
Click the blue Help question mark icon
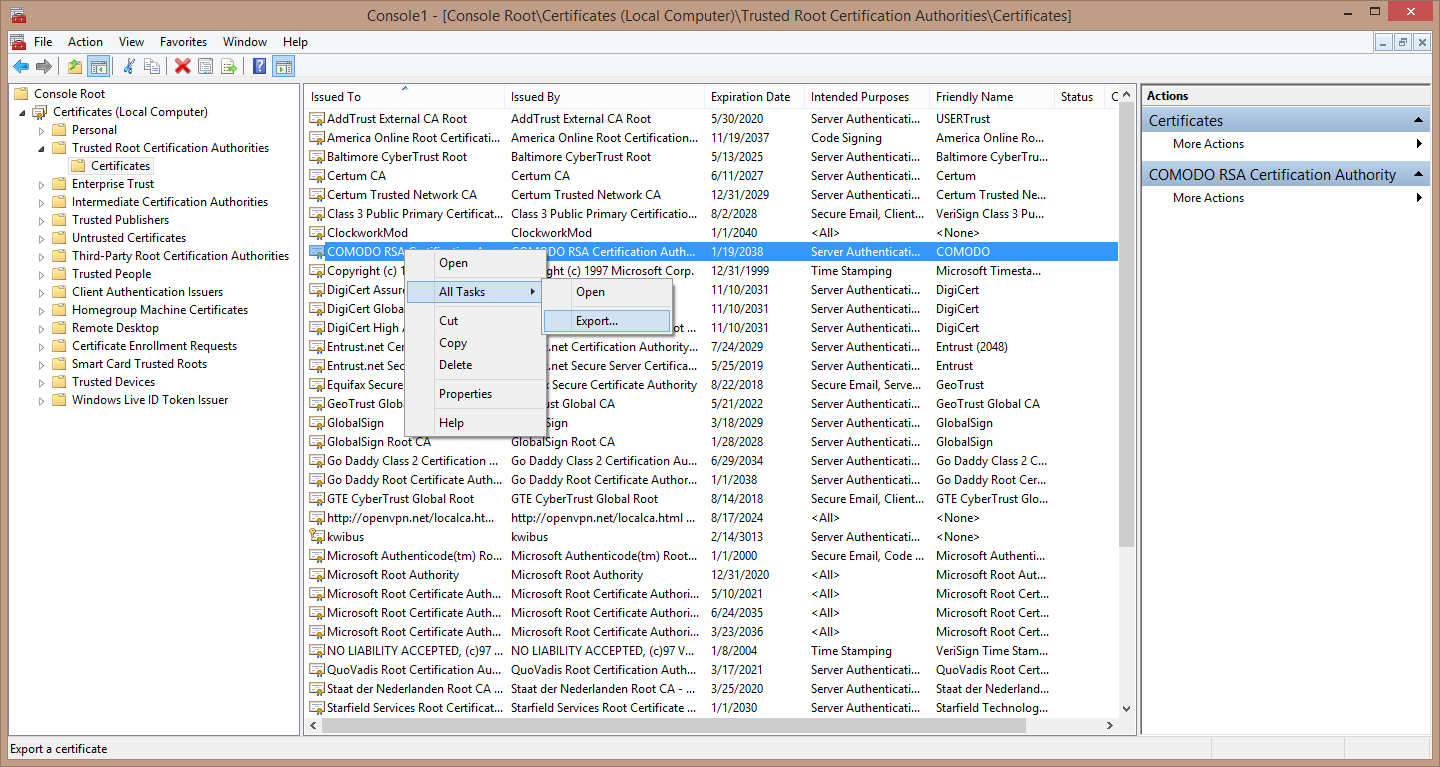(260, 66)
